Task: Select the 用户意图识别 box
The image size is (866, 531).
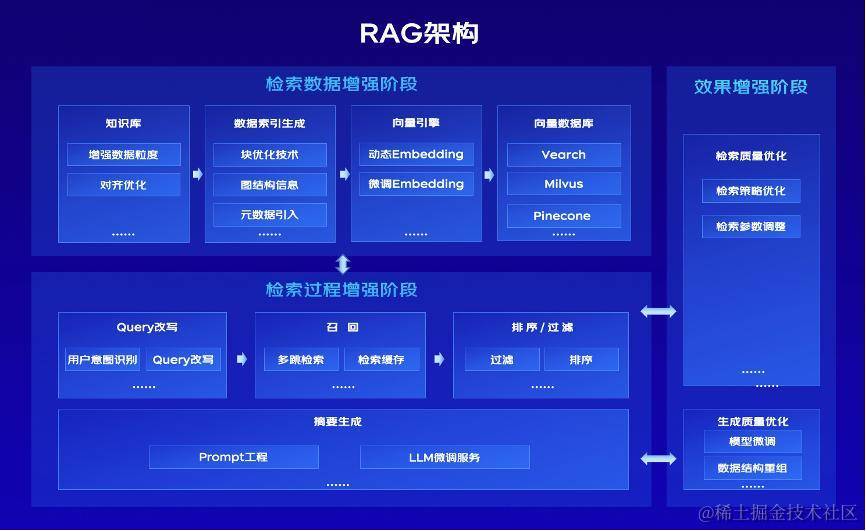Action: 102,360
